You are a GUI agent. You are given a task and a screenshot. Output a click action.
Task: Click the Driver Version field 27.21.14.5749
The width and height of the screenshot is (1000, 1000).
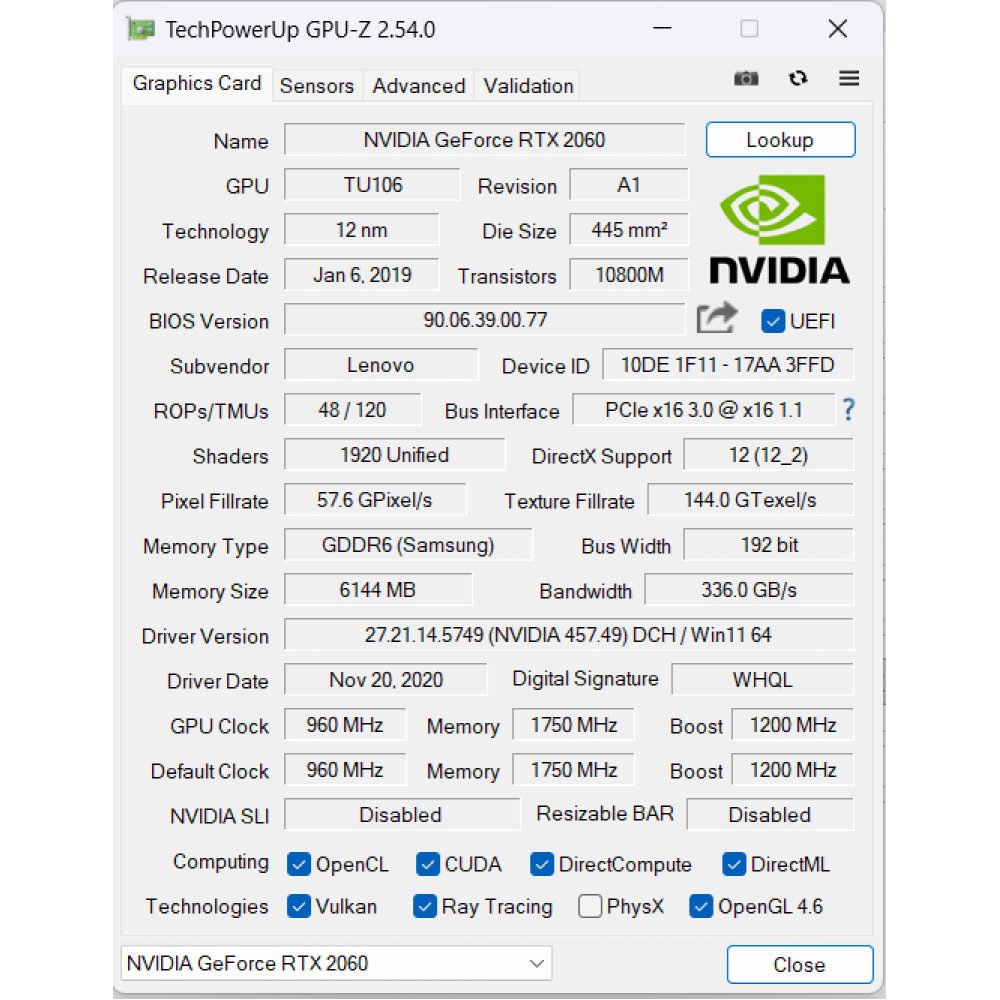point(569,635)
